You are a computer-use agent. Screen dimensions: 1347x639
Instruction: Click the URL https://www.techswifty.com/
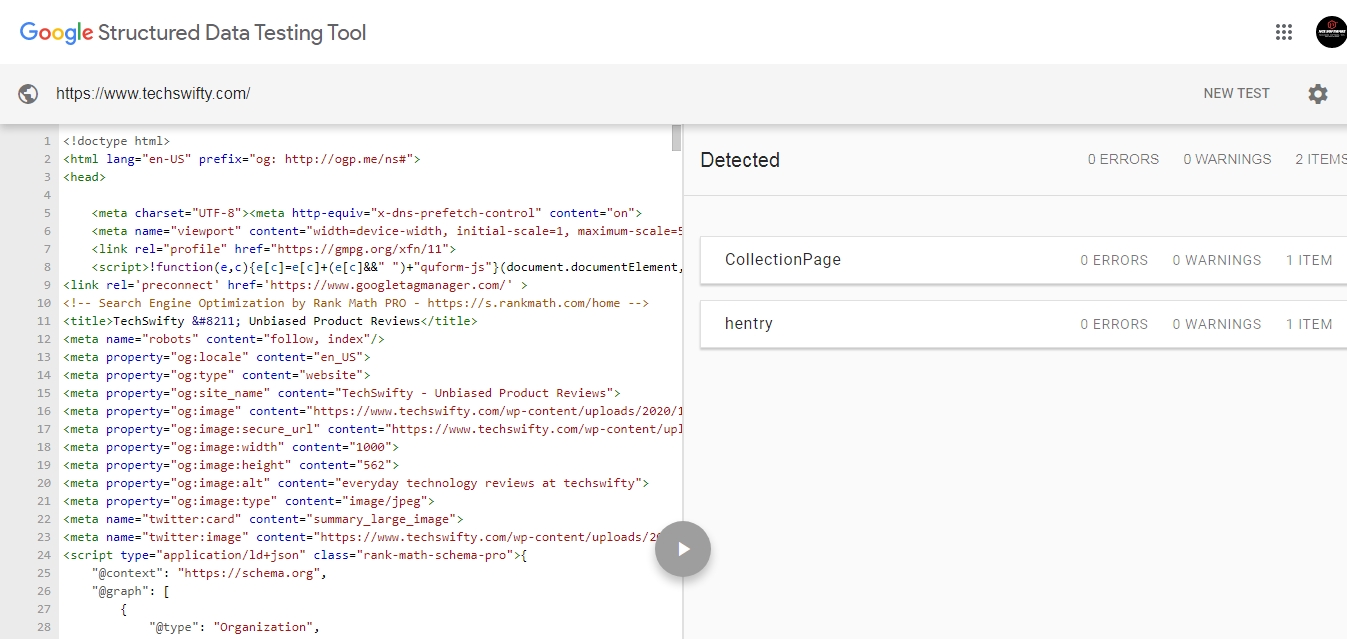pos(153,94)
